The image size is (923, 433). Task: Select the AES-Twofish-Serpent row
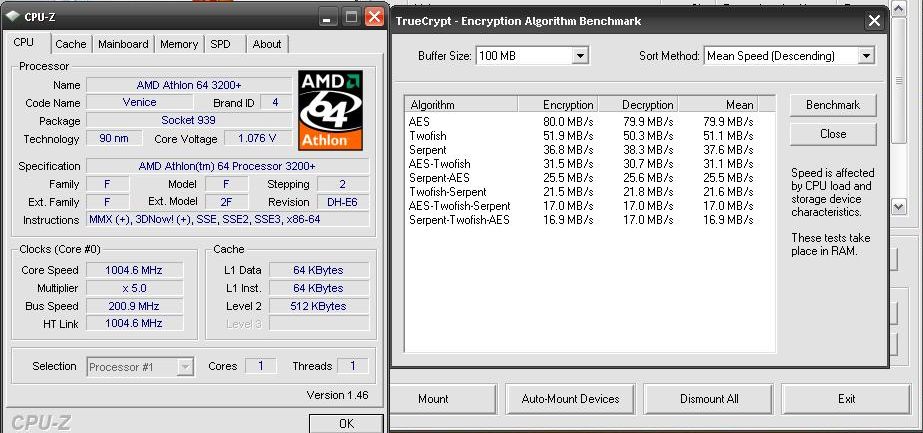(582, 206)
